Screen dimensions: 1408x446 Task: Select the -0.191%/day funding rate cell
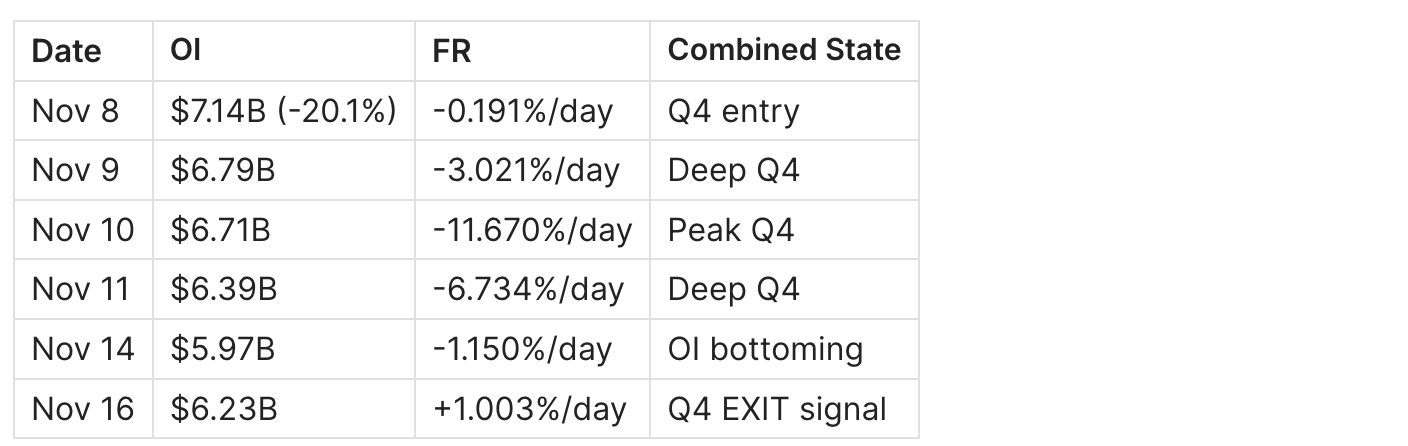click(x=522, y=111)
